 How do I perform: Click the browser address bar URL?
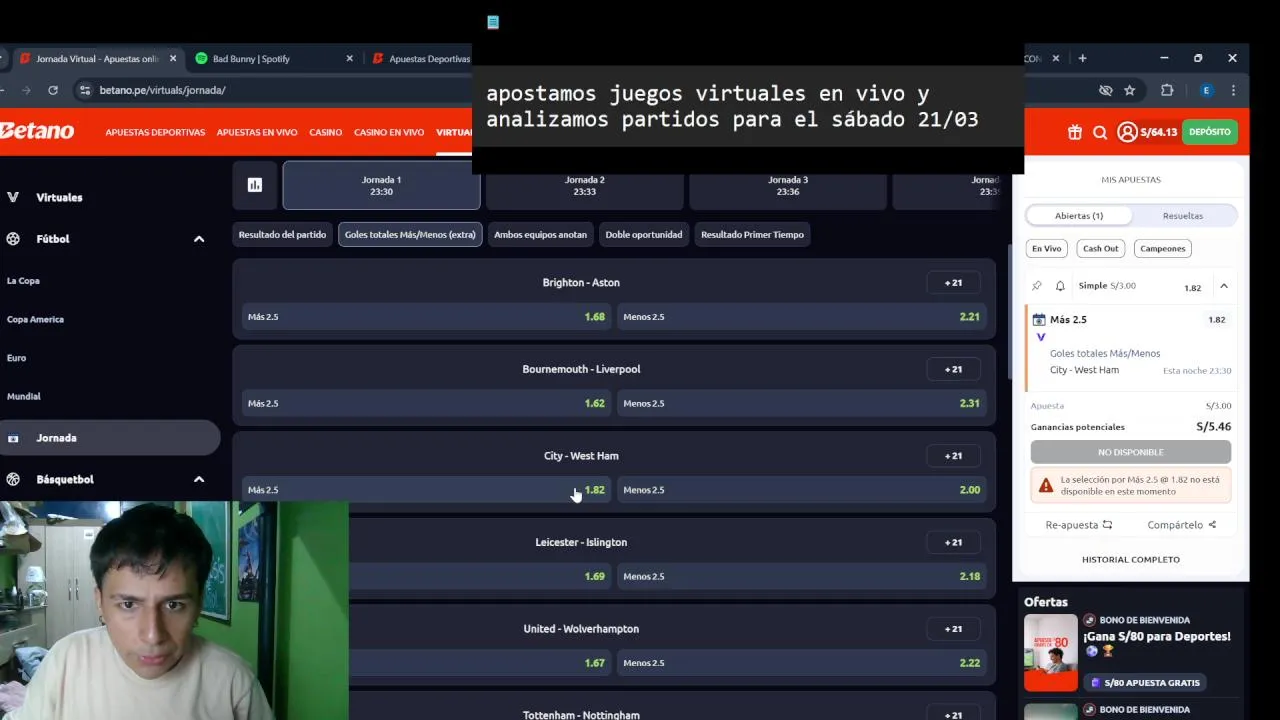(162, 90)
